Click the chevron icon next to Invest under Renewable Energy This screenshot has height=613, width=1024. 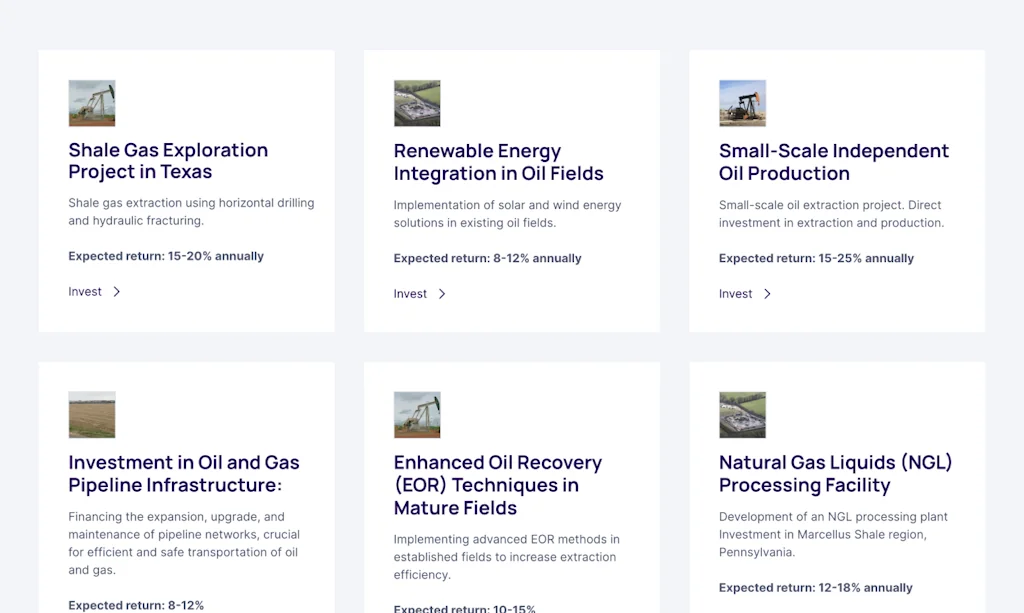pos(442,294)
